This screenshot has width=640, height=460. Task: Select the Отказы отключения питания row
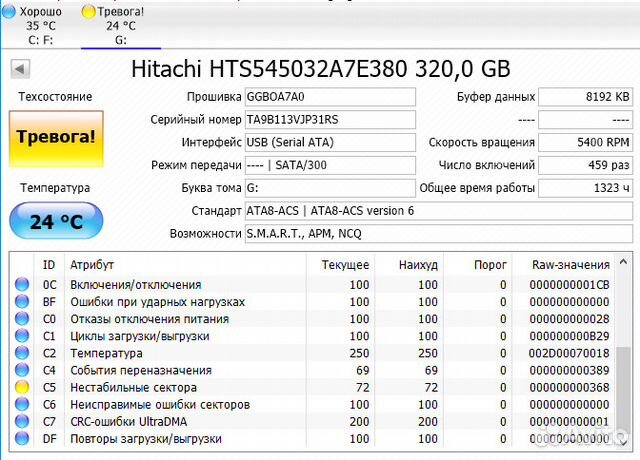313,319
